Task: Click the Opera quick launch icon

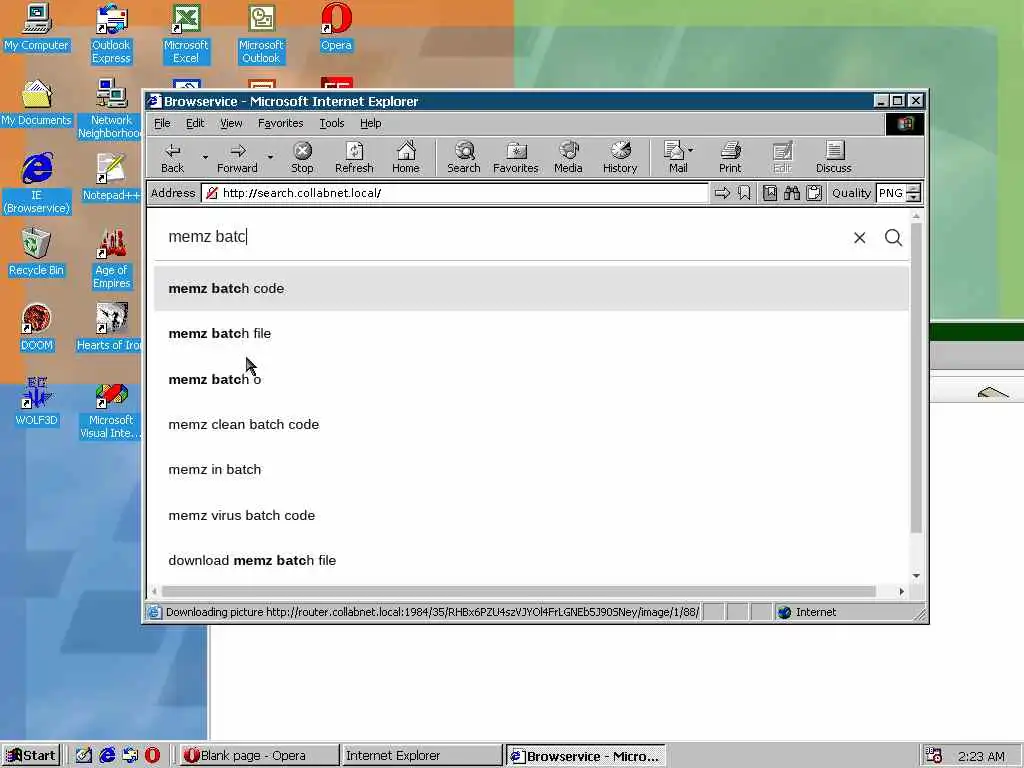Action: click(152, 756)
